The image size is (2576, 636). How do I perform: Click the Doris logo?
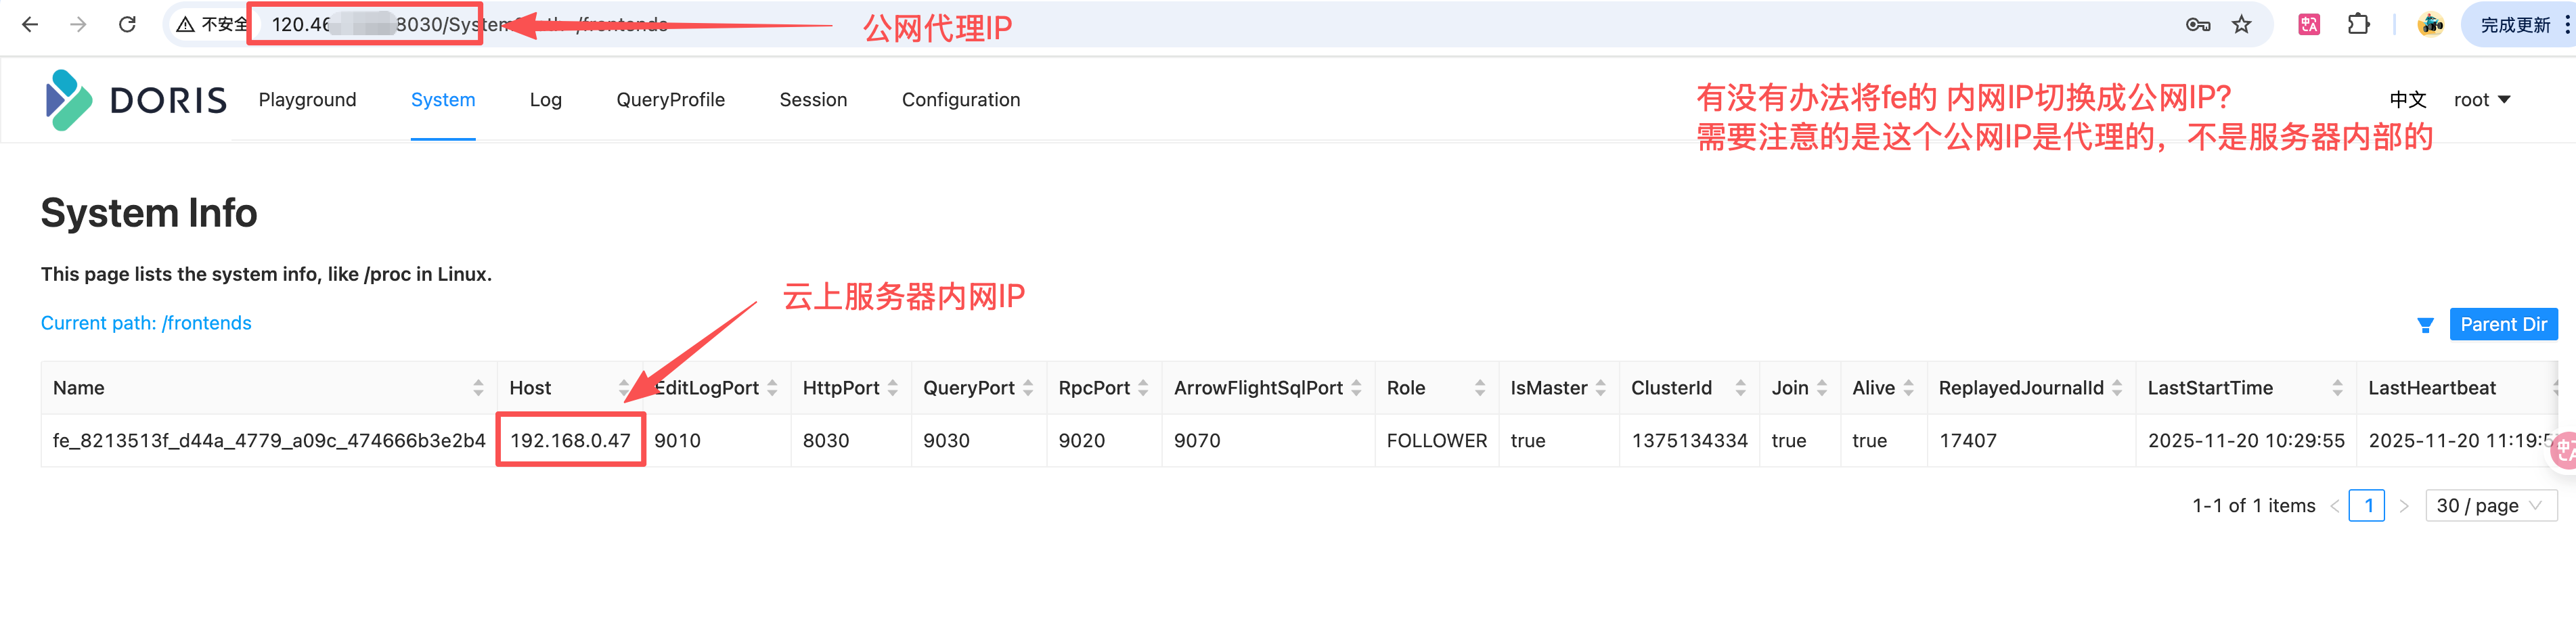136,100
